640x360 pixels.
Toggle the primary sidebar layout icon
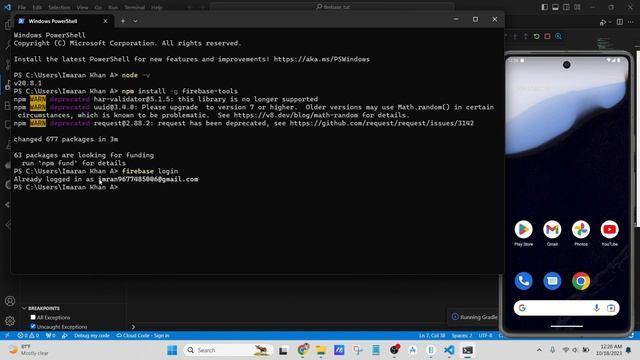[544, 7]
